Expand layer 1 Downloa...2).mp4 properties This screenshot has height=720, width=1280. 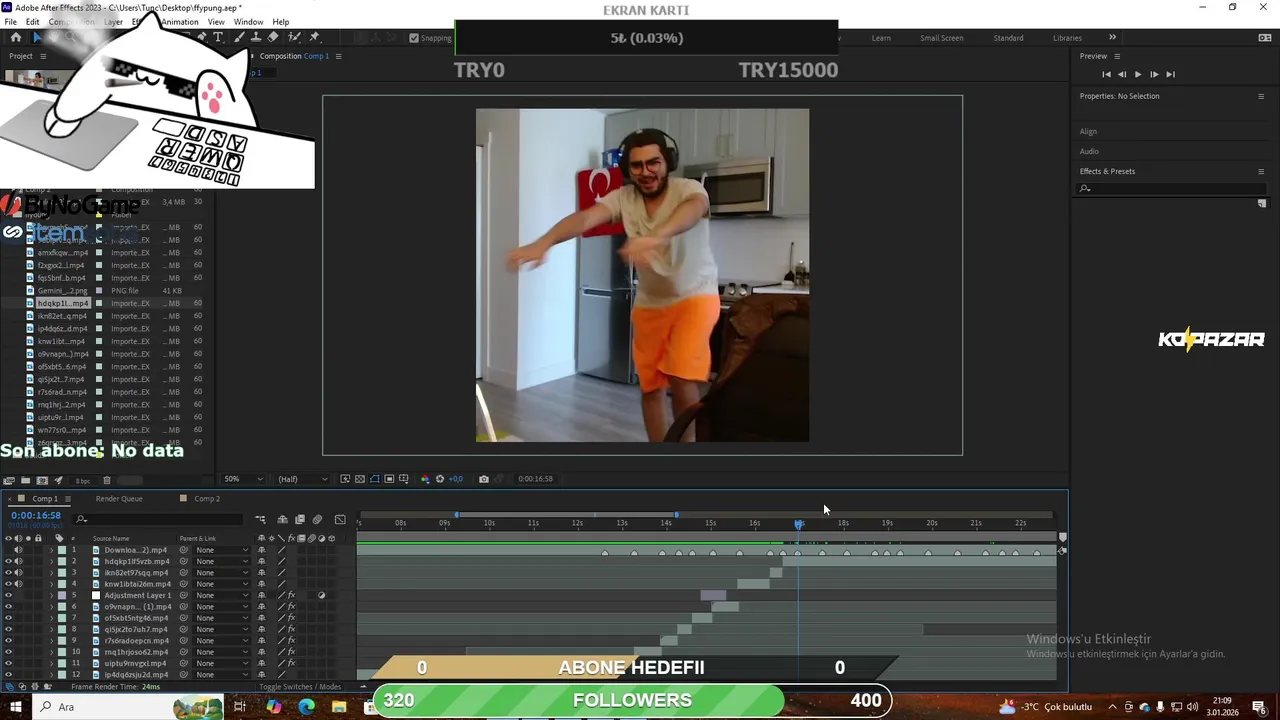(x=51, y=550)
